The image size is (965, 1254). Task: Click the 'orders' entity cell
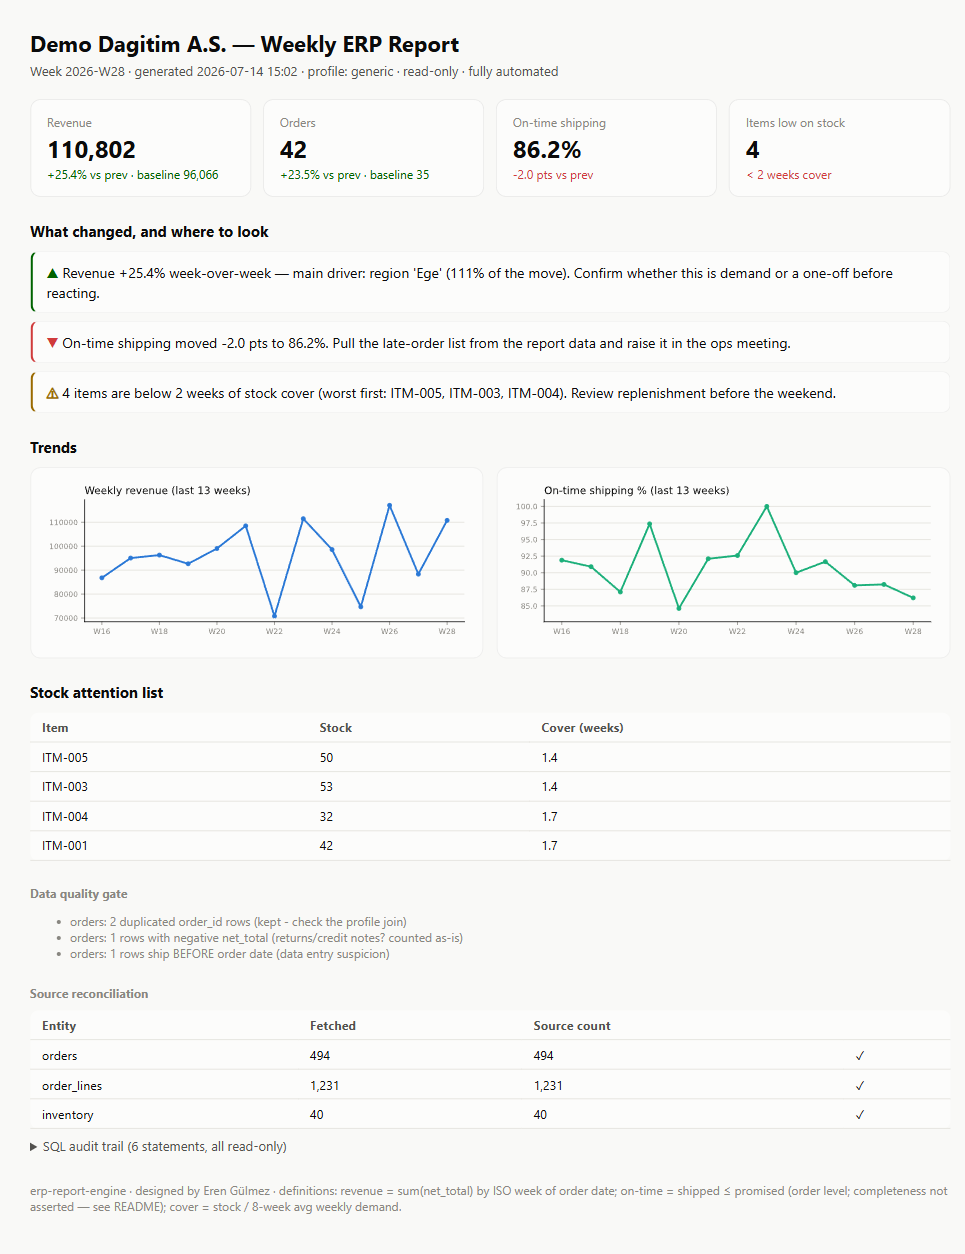59,1056
